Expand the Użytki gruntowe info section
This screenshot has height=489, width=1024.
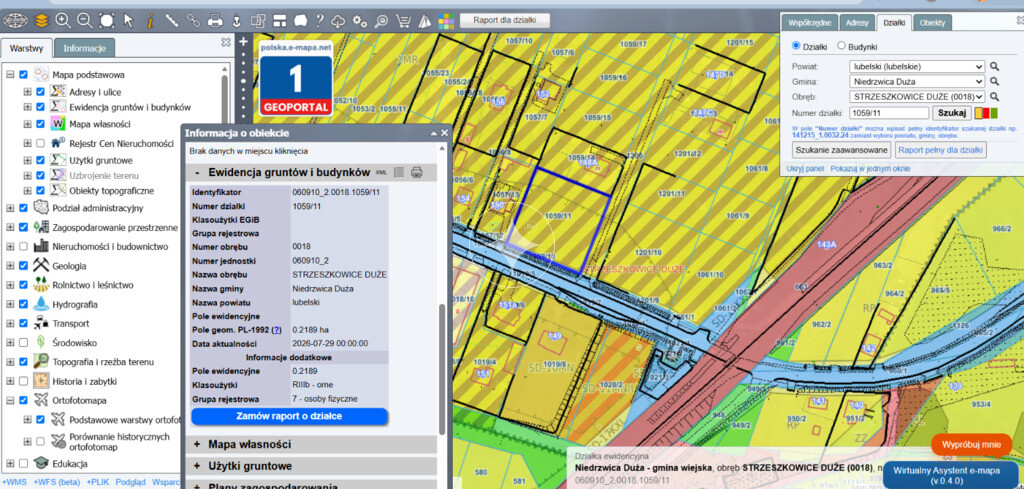pyautogui.click(x=311, y=466)
